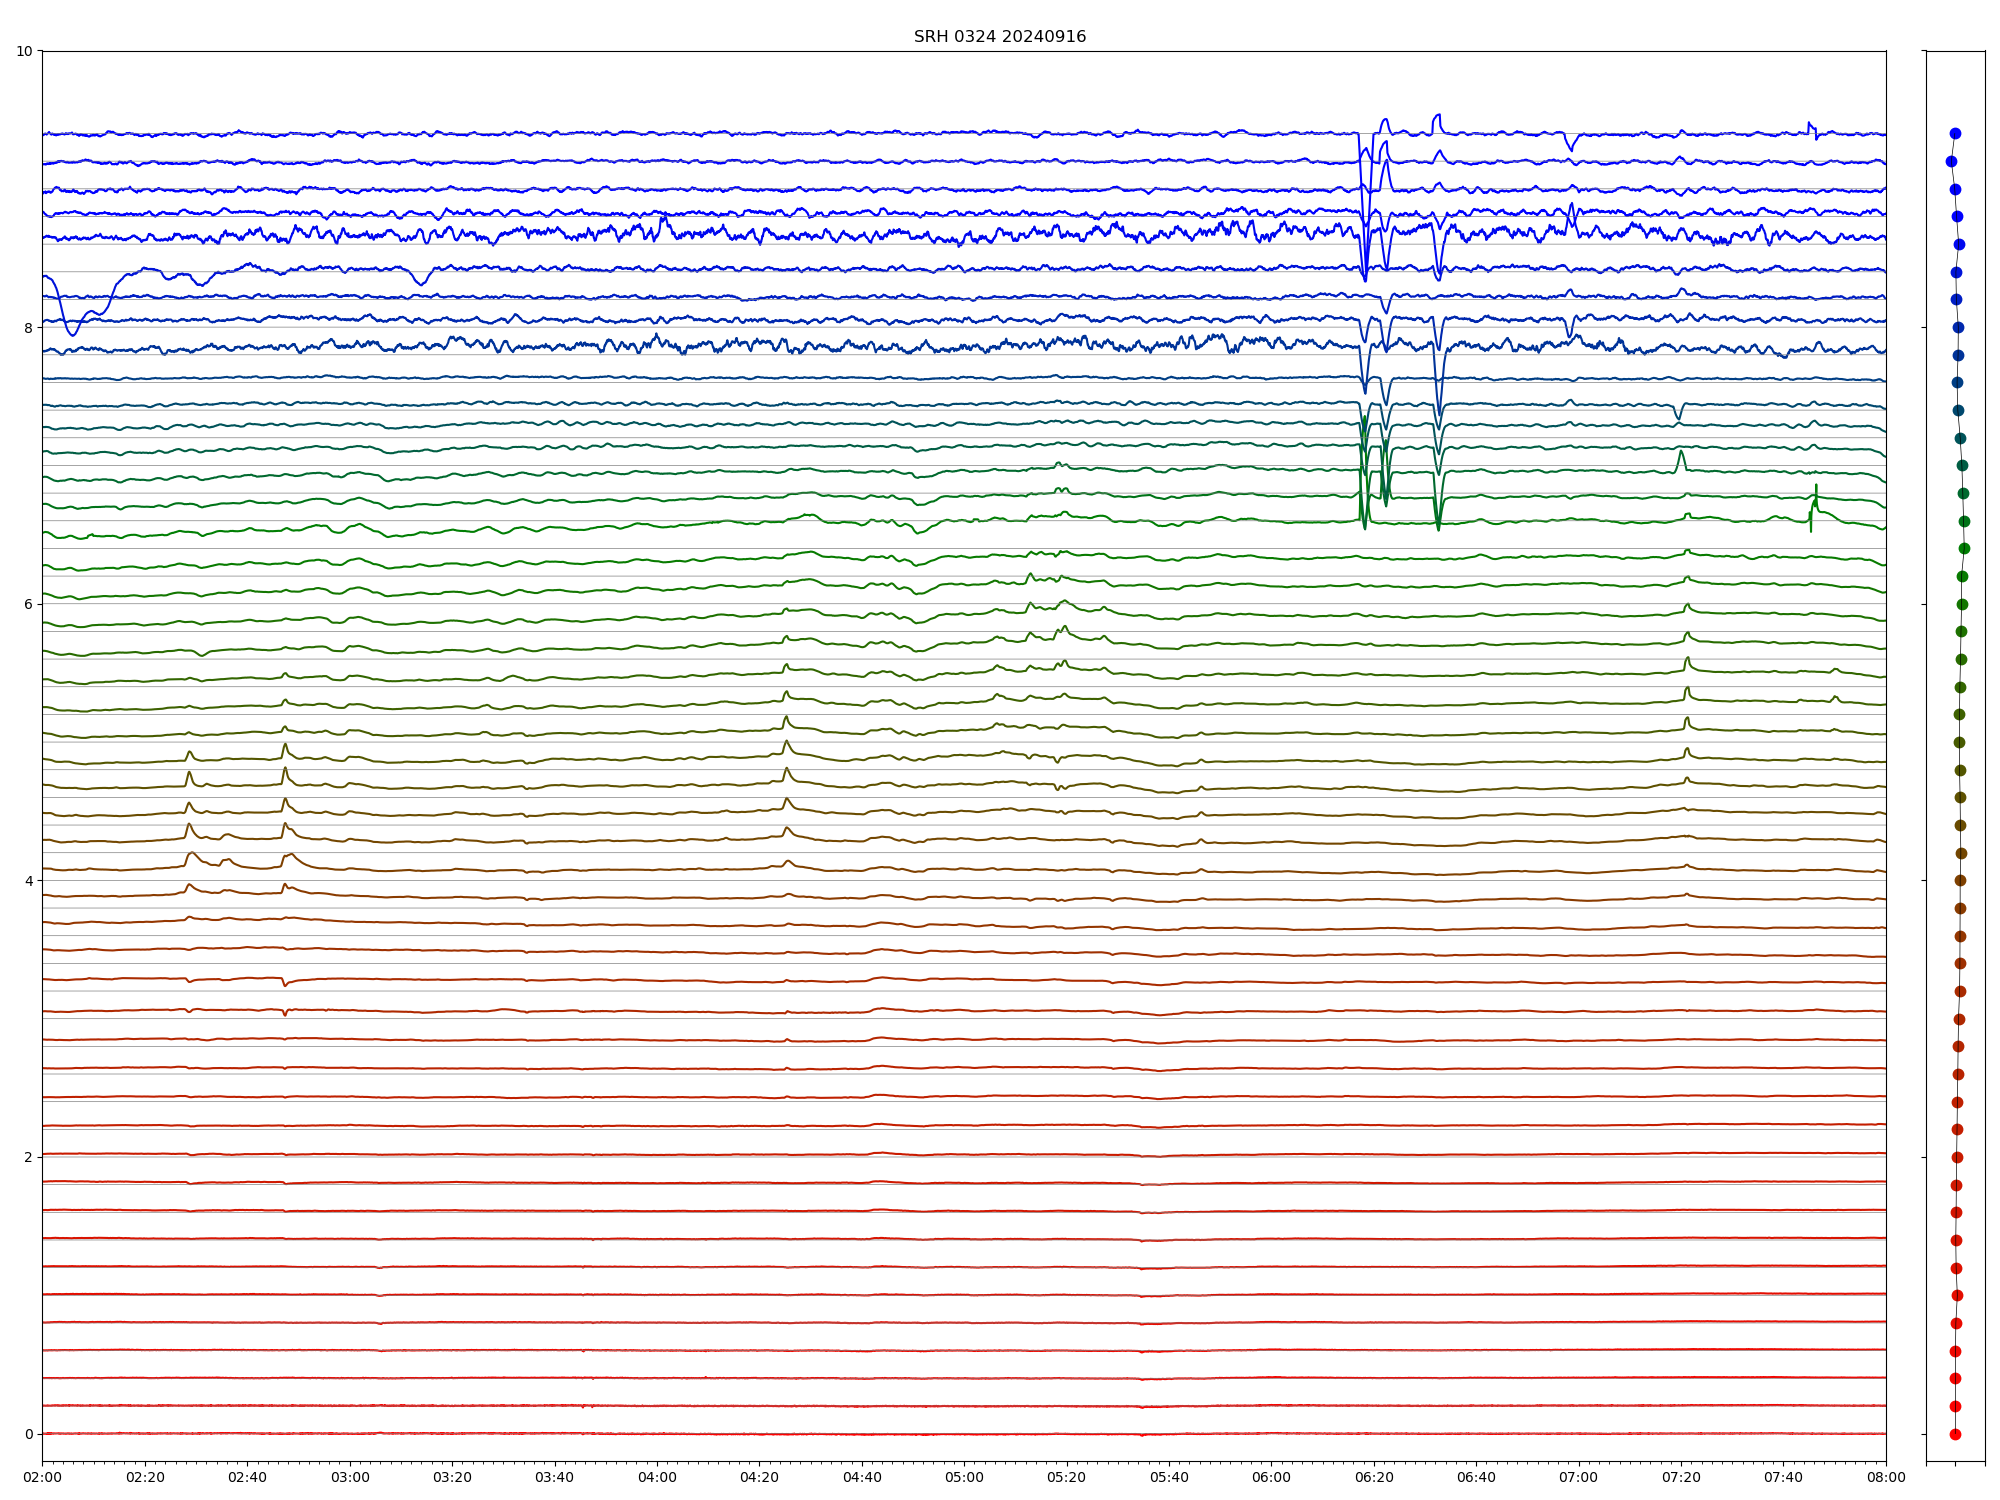Image resolution: width=2000 pixels, height=1500 pixels.
Task: Click the 04:00 time axis label
Action: coord(657,1477)
